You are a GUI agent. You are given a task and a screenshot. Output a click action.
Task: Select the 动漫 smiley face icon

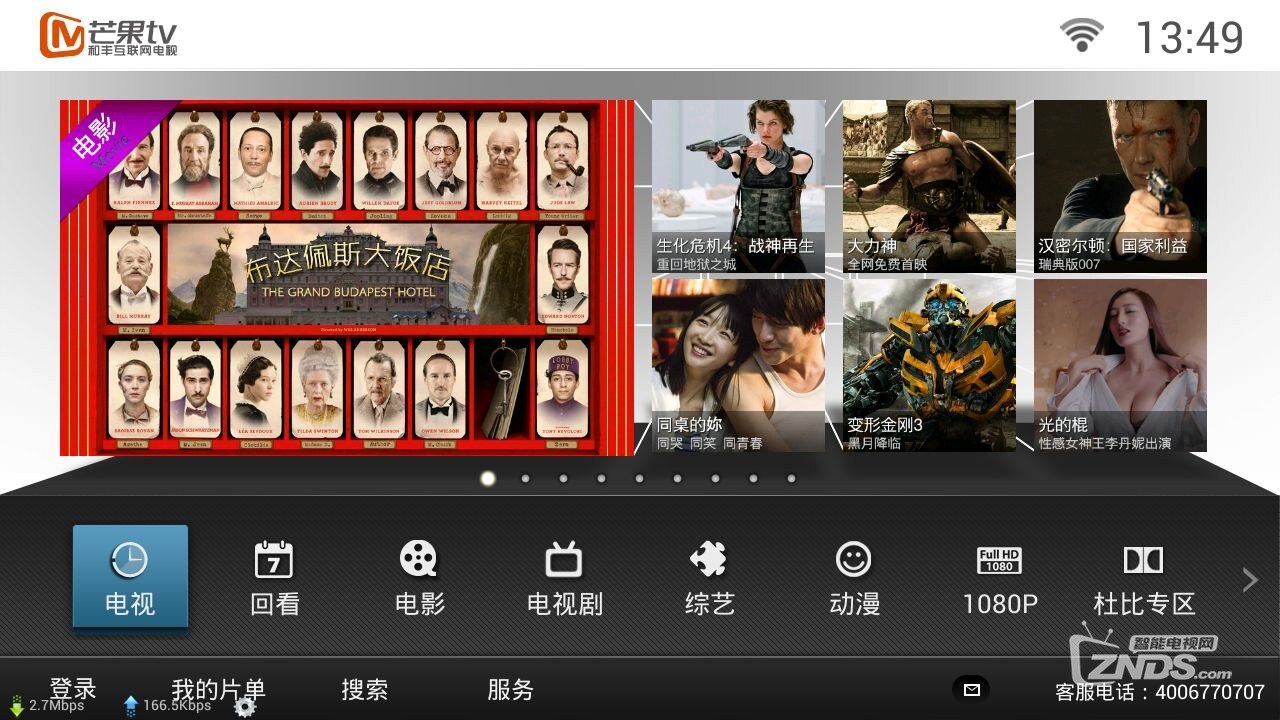[854, 560]
